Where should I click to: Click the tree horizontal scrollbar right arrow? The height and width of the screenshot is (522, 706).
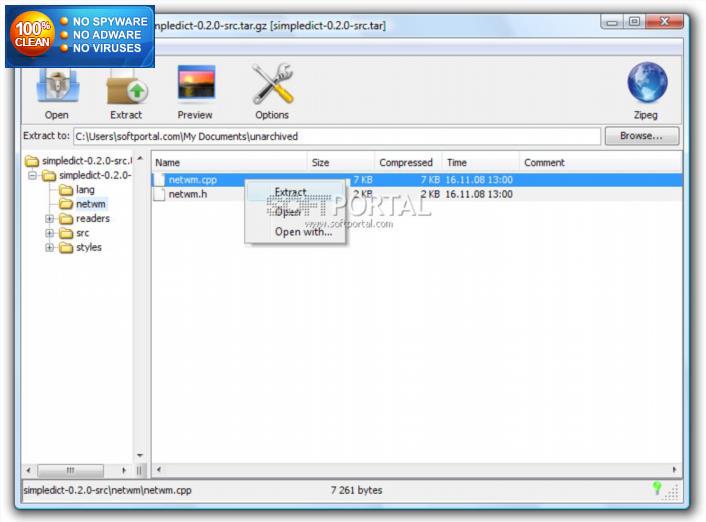pyautogui.click(x=124, y=470)
